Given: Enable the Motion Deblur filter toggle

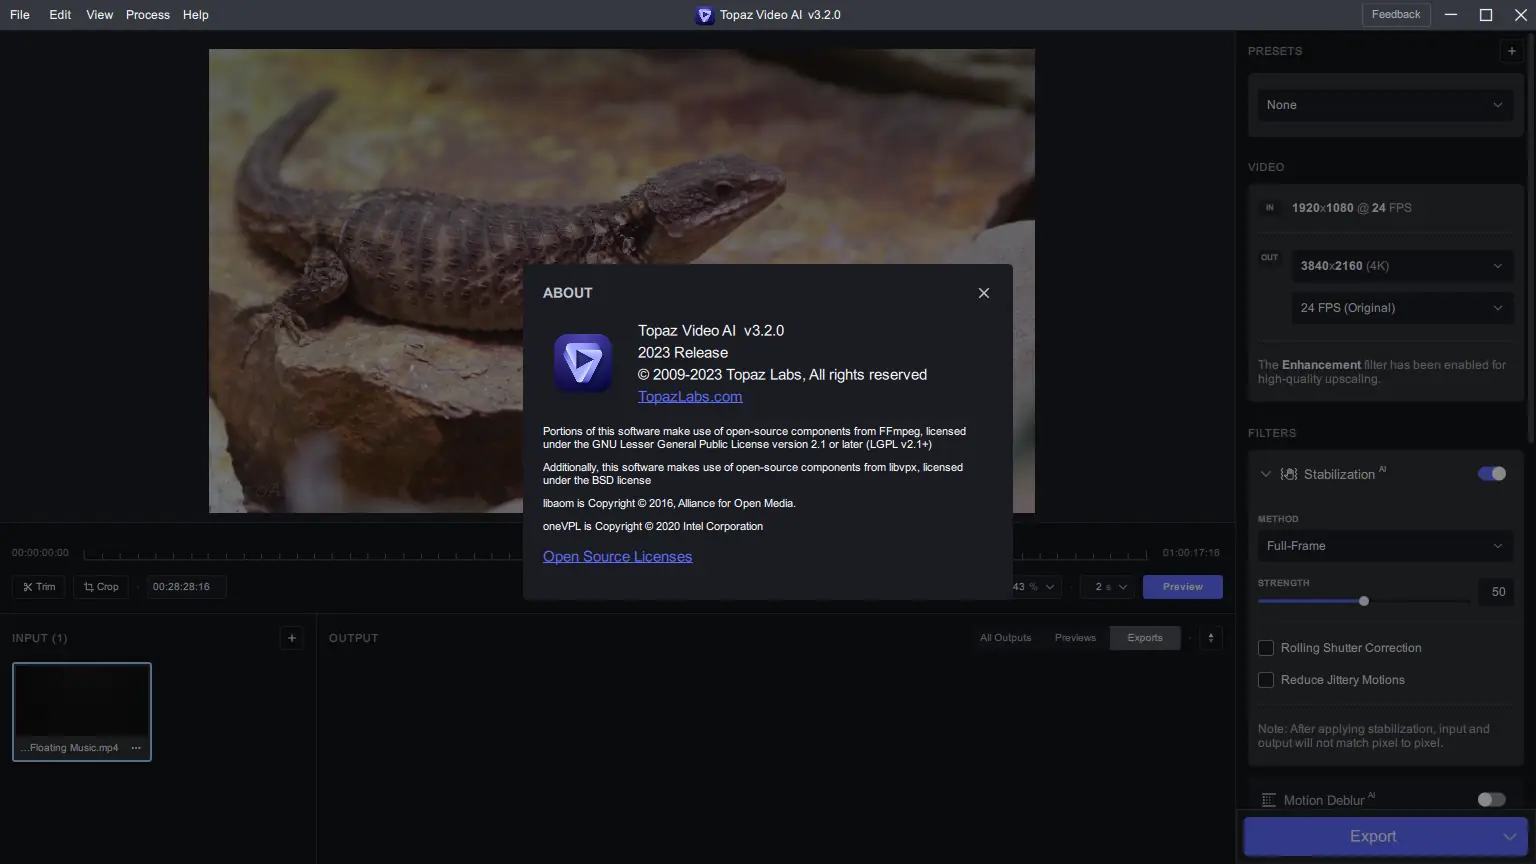Looking at the screenshot, I should coord(1491,800).
